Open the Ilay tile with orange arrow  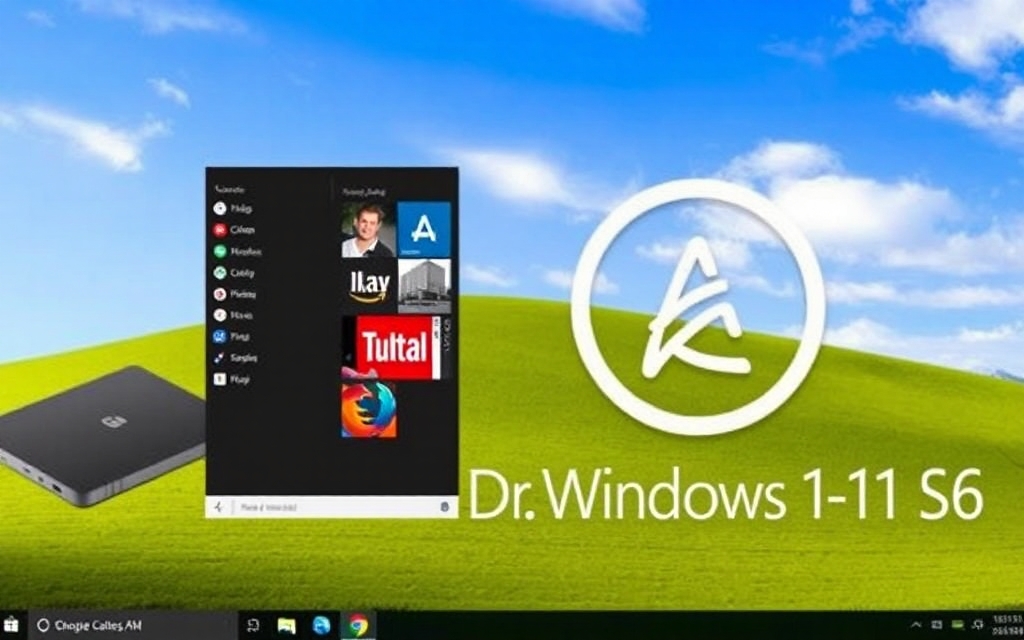click(369, 285)
